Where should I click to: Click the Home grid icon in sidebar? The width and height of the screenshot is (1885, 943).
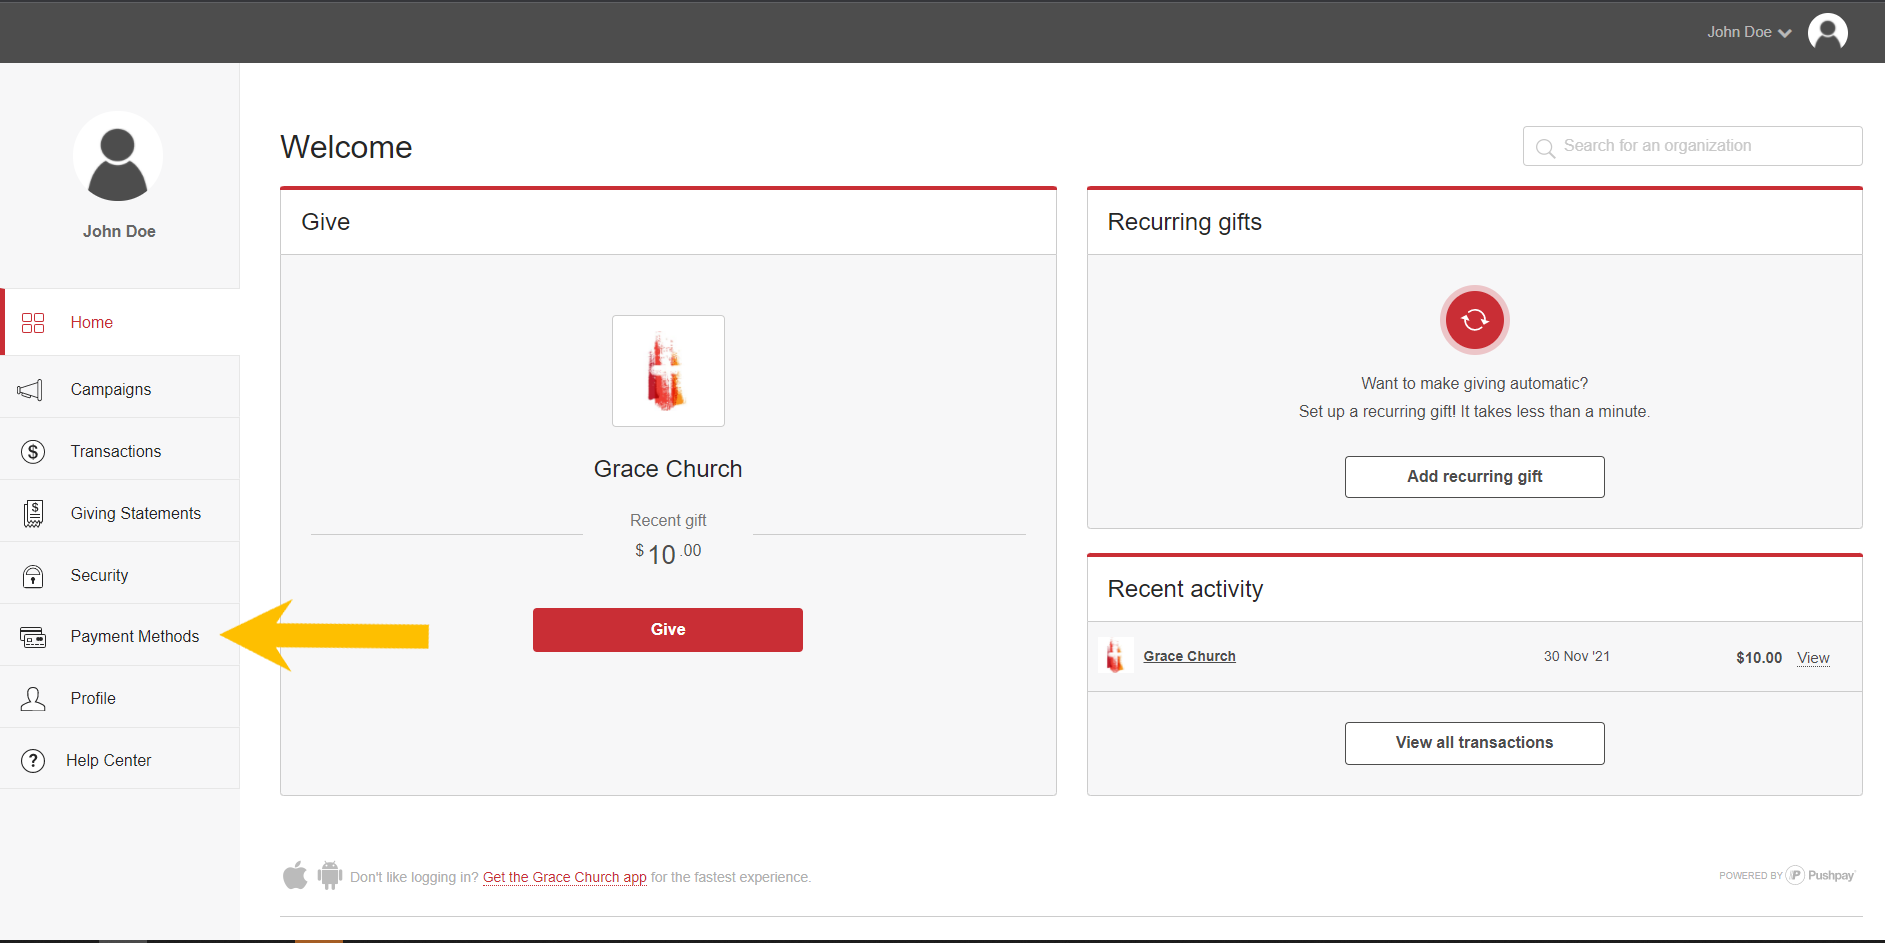(x=33, y=322)
